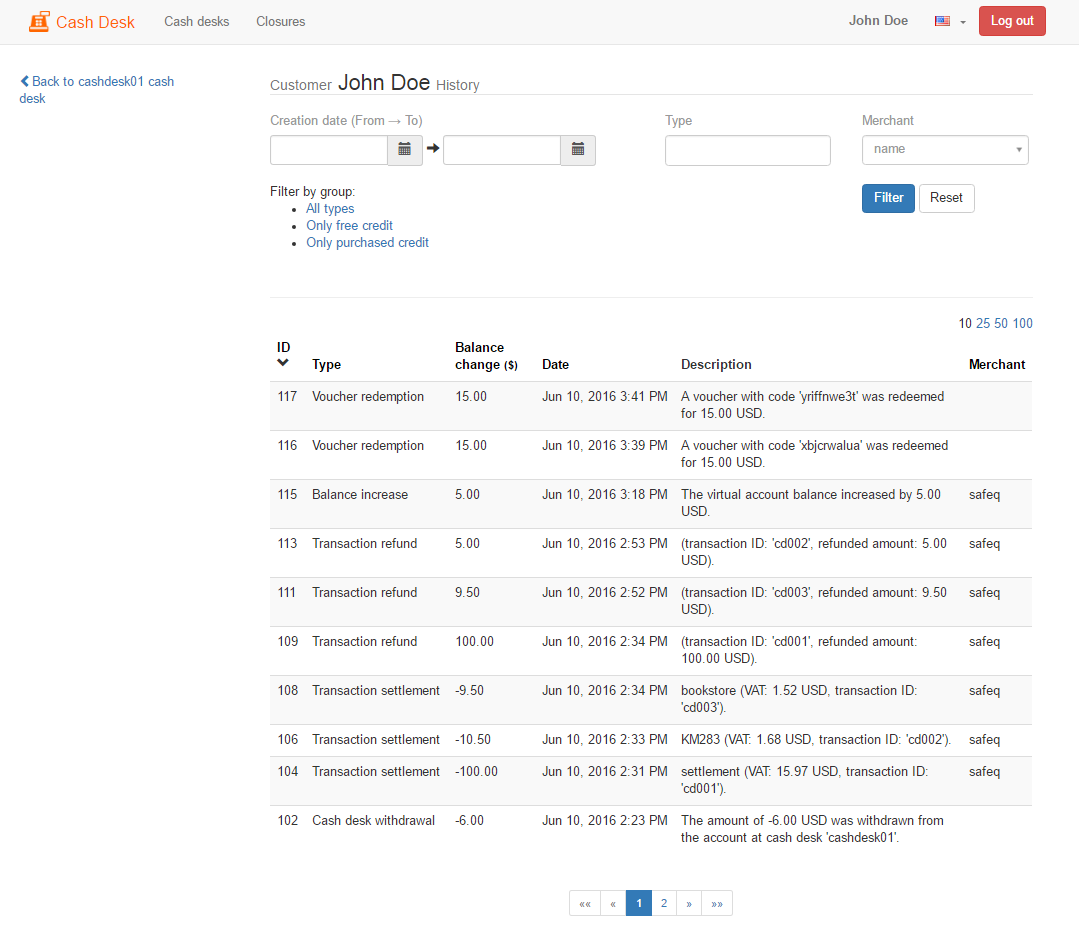Filter by Only free credit
This screenshot has width=1079, height=936.
tap(349, 226)
